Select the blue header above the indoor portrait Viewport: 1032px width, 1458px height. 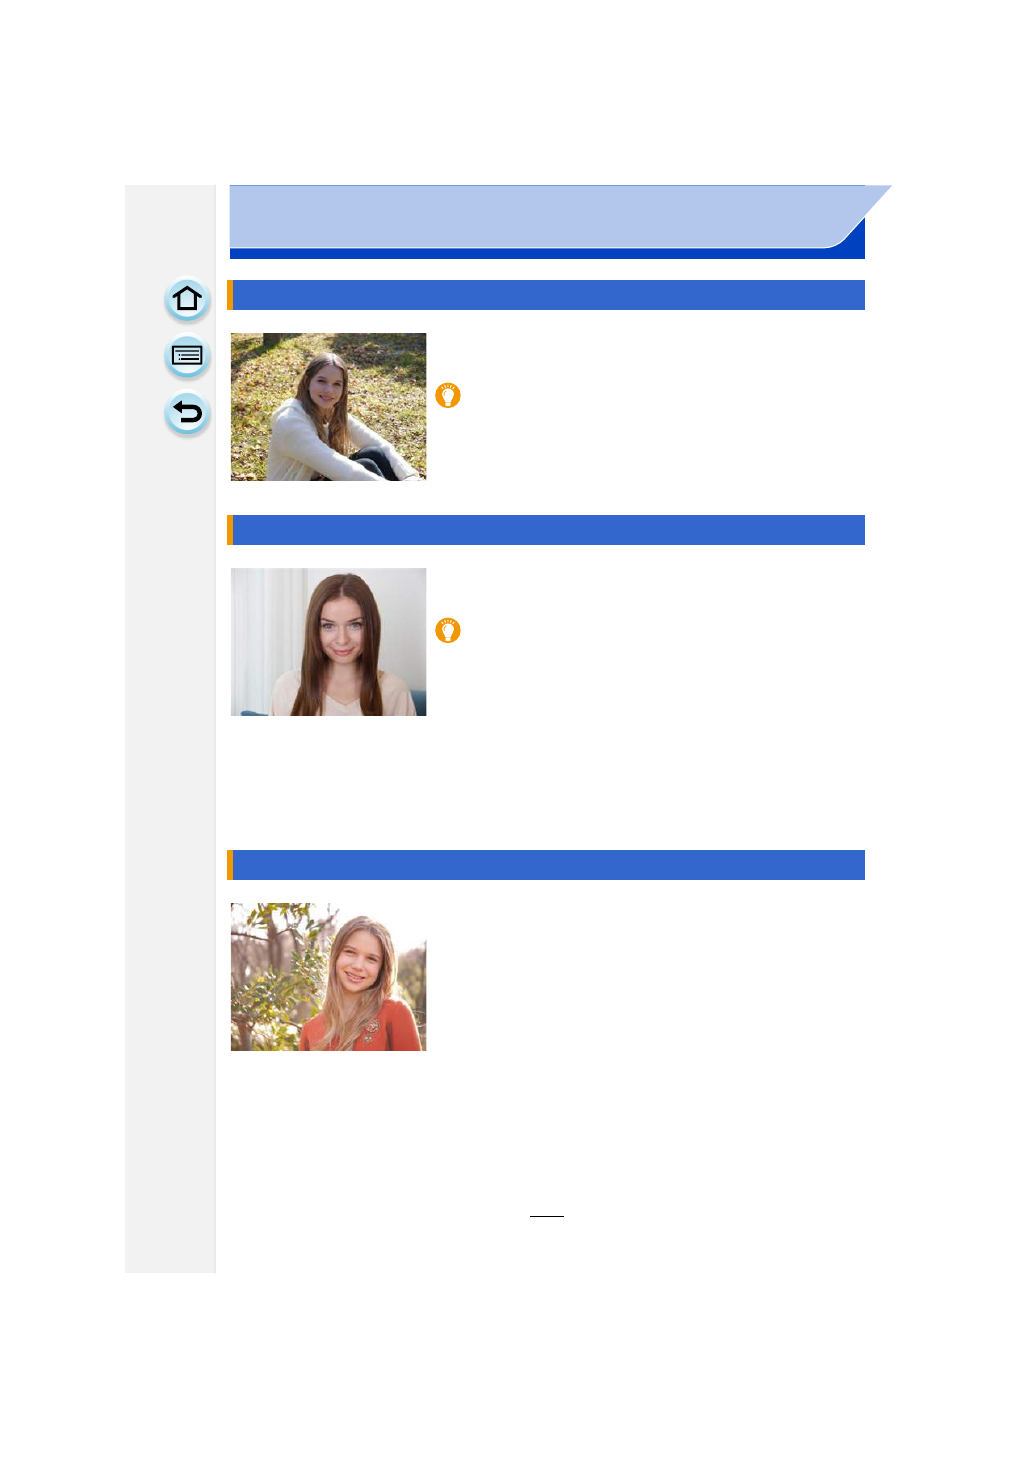tap(546, 530)
